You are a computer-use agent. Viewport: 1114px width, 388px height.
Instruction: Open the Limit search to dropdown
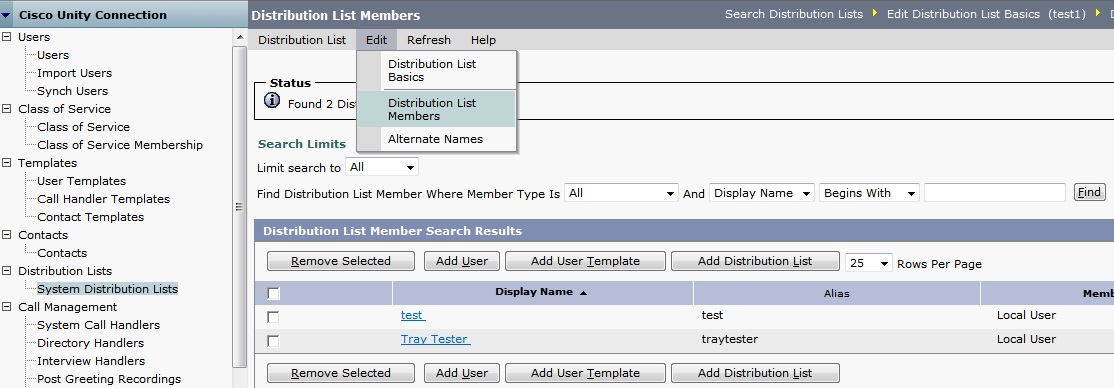[382, 167]
